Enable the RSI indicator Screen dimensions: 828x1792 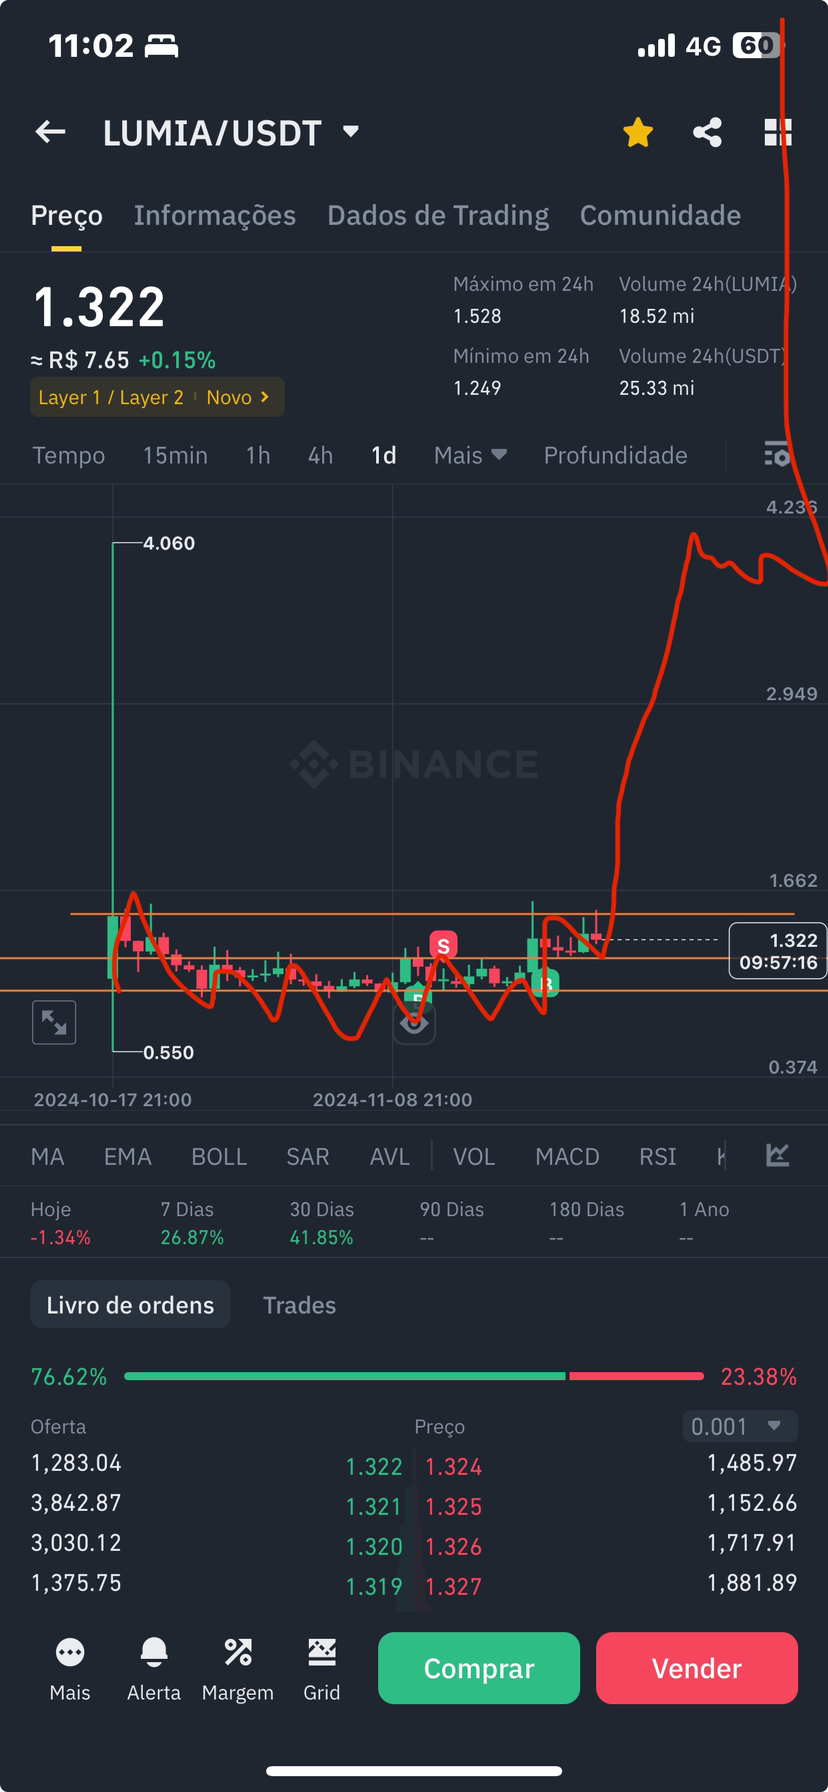point(658,1156)
